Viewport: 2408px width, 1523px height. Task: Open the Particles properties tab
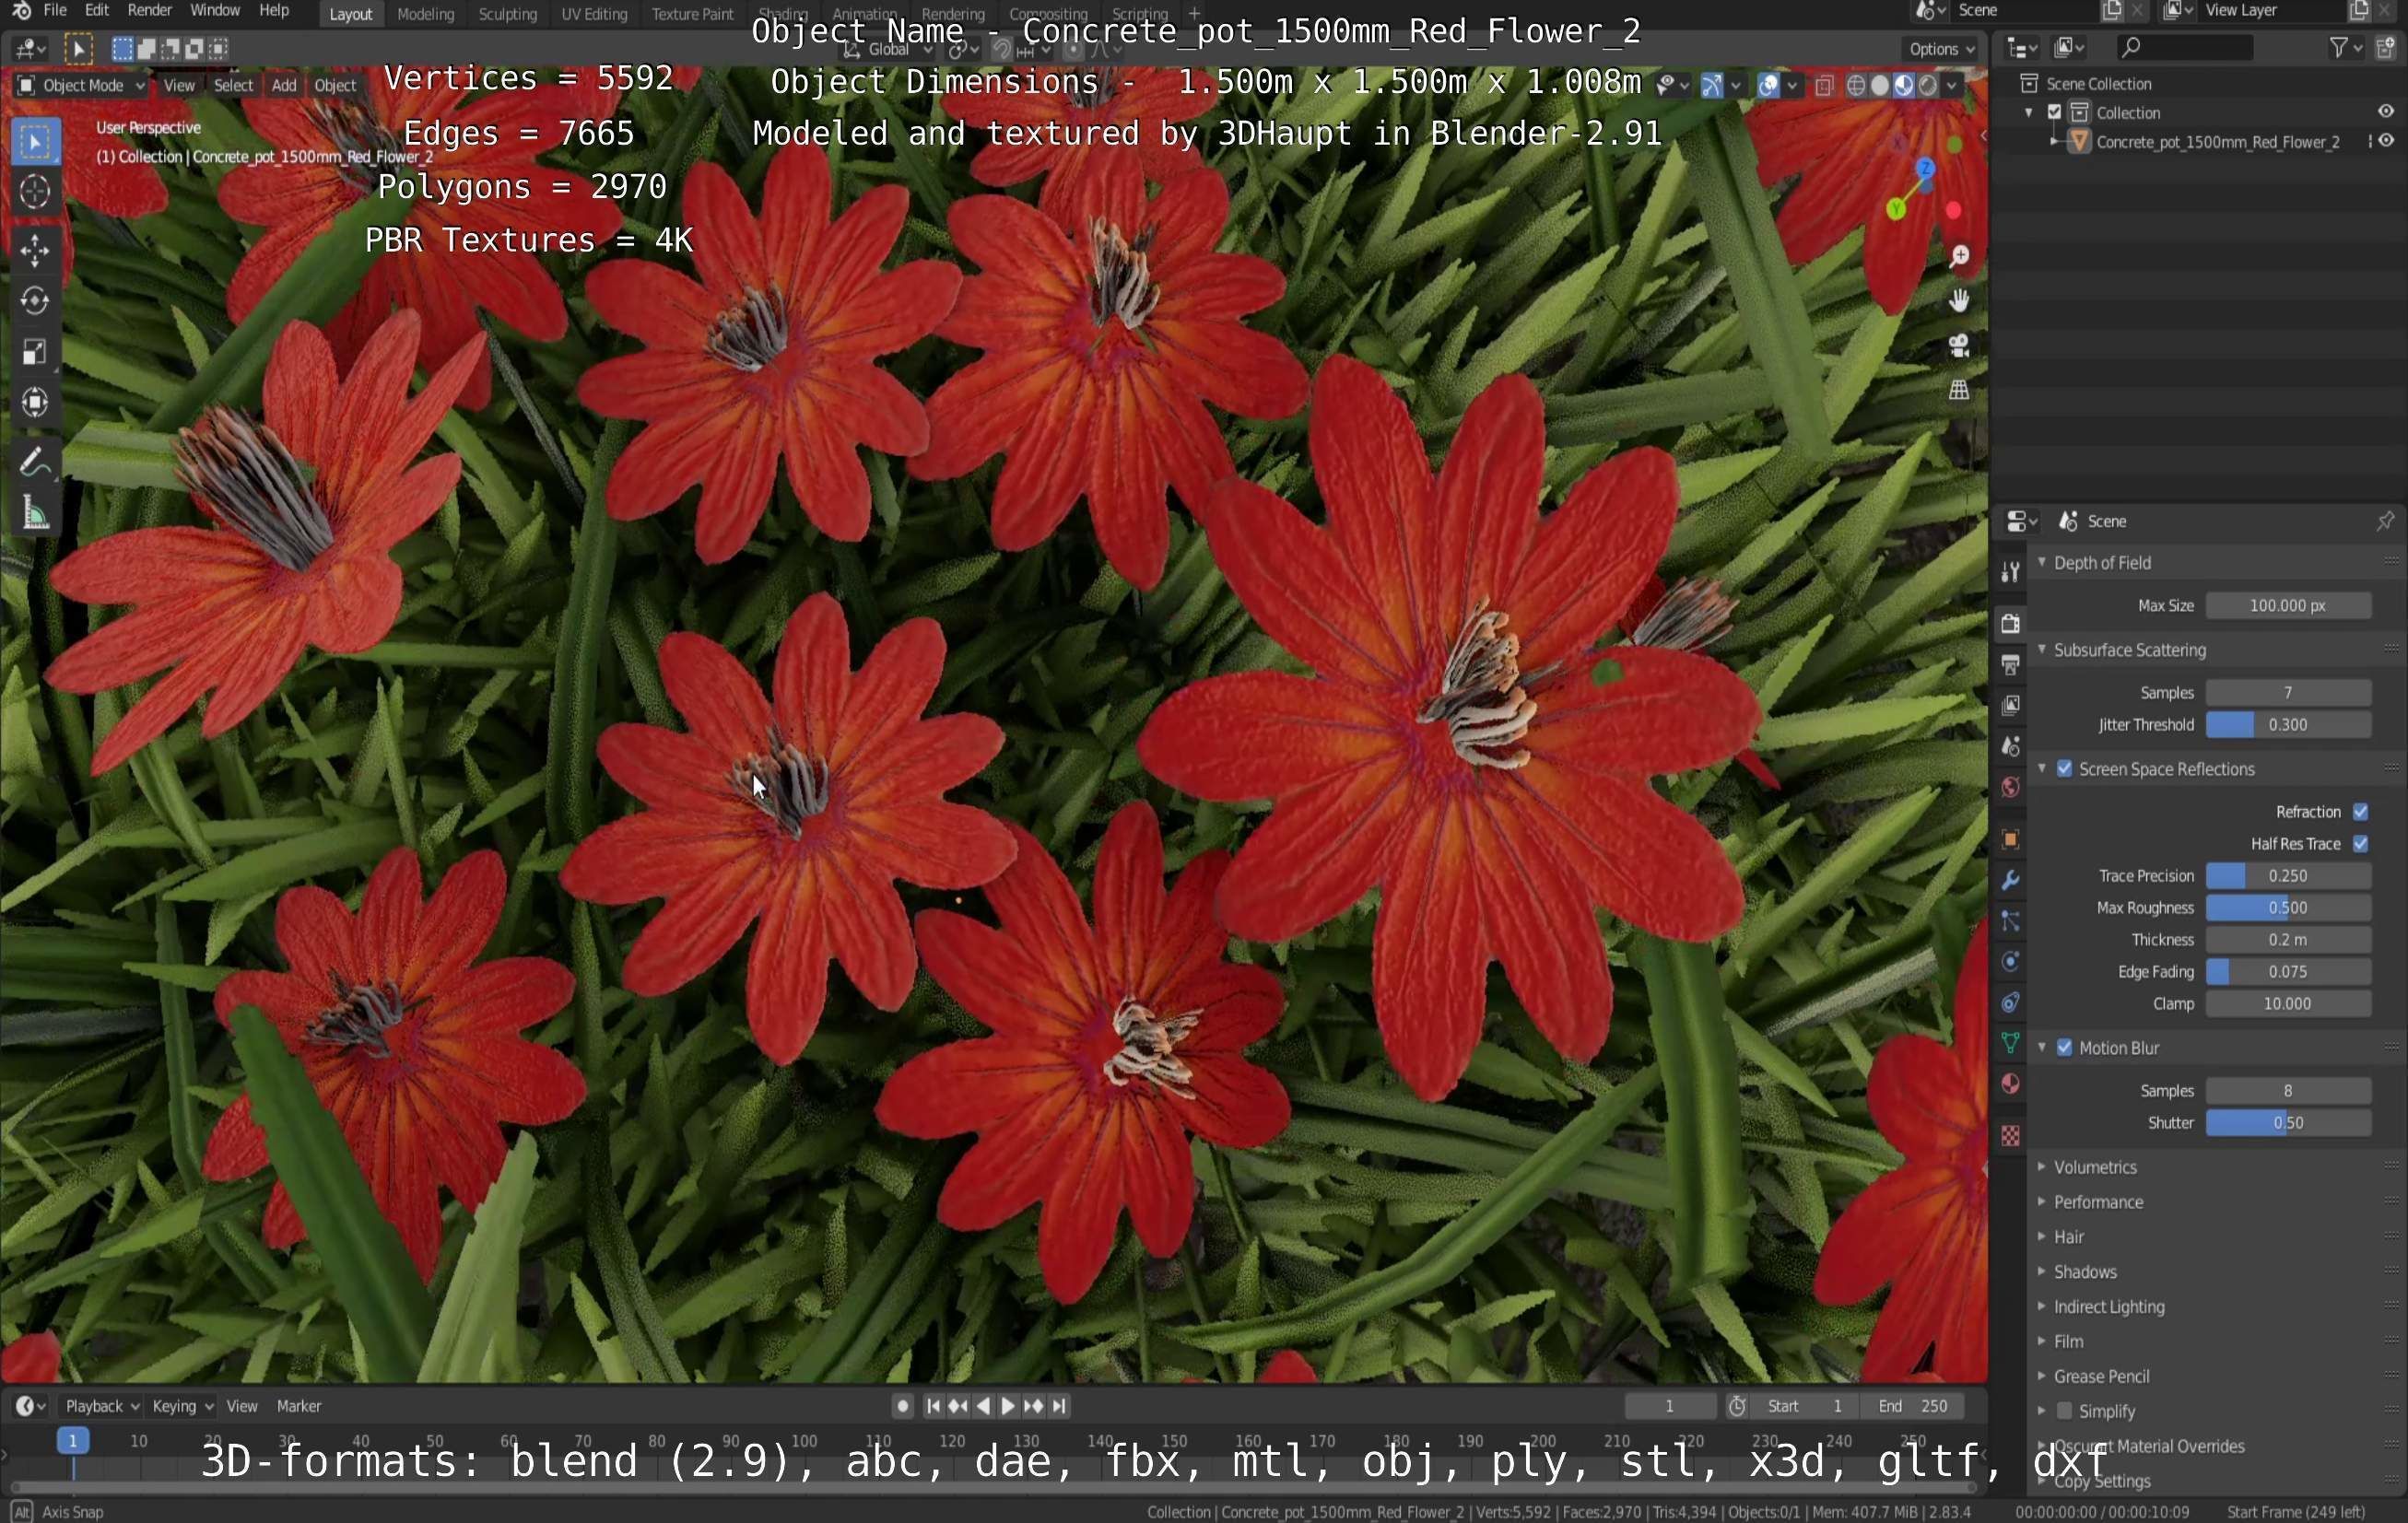click(x=2010, y=921)
